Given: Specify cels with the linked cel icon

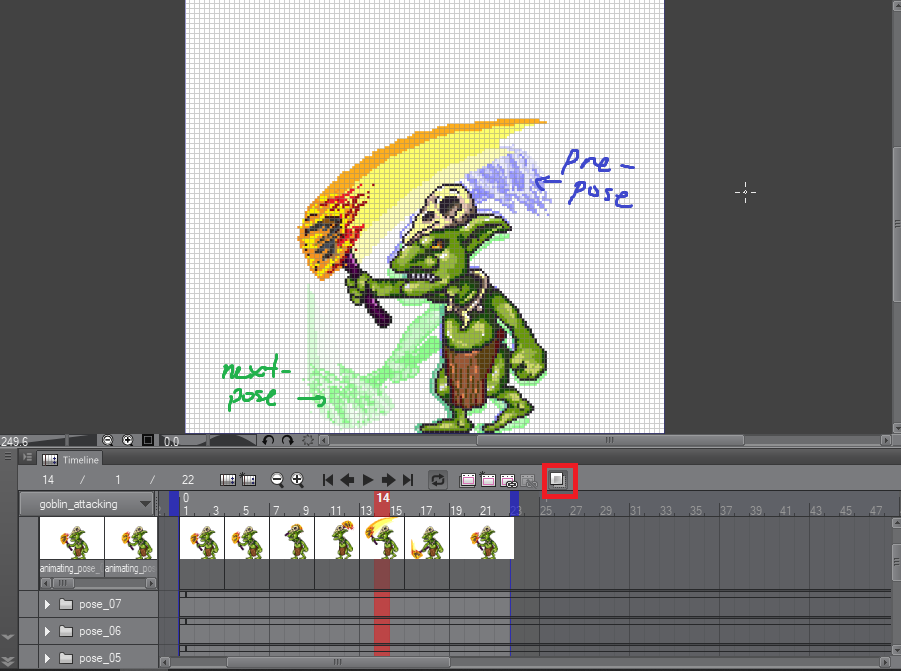Looking at the screenshot, I should pos(509,480).
